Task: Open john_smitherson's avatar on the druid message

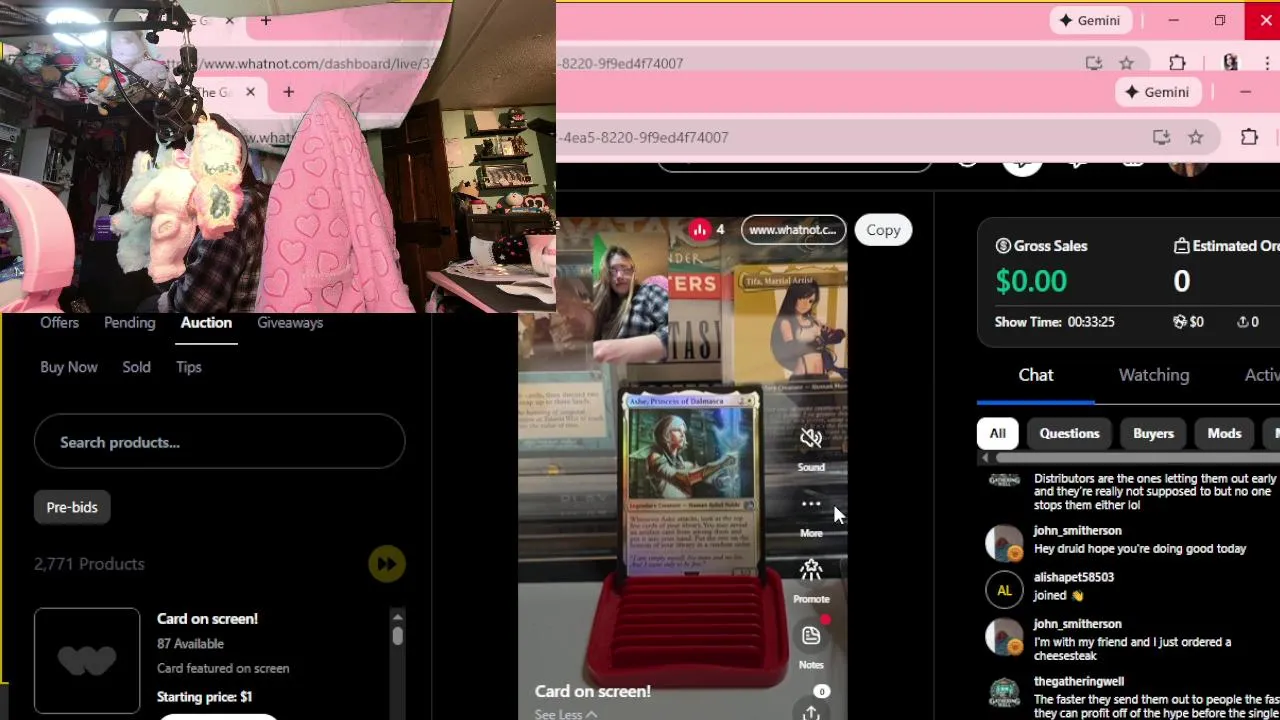Action: tap(1004, 542)
